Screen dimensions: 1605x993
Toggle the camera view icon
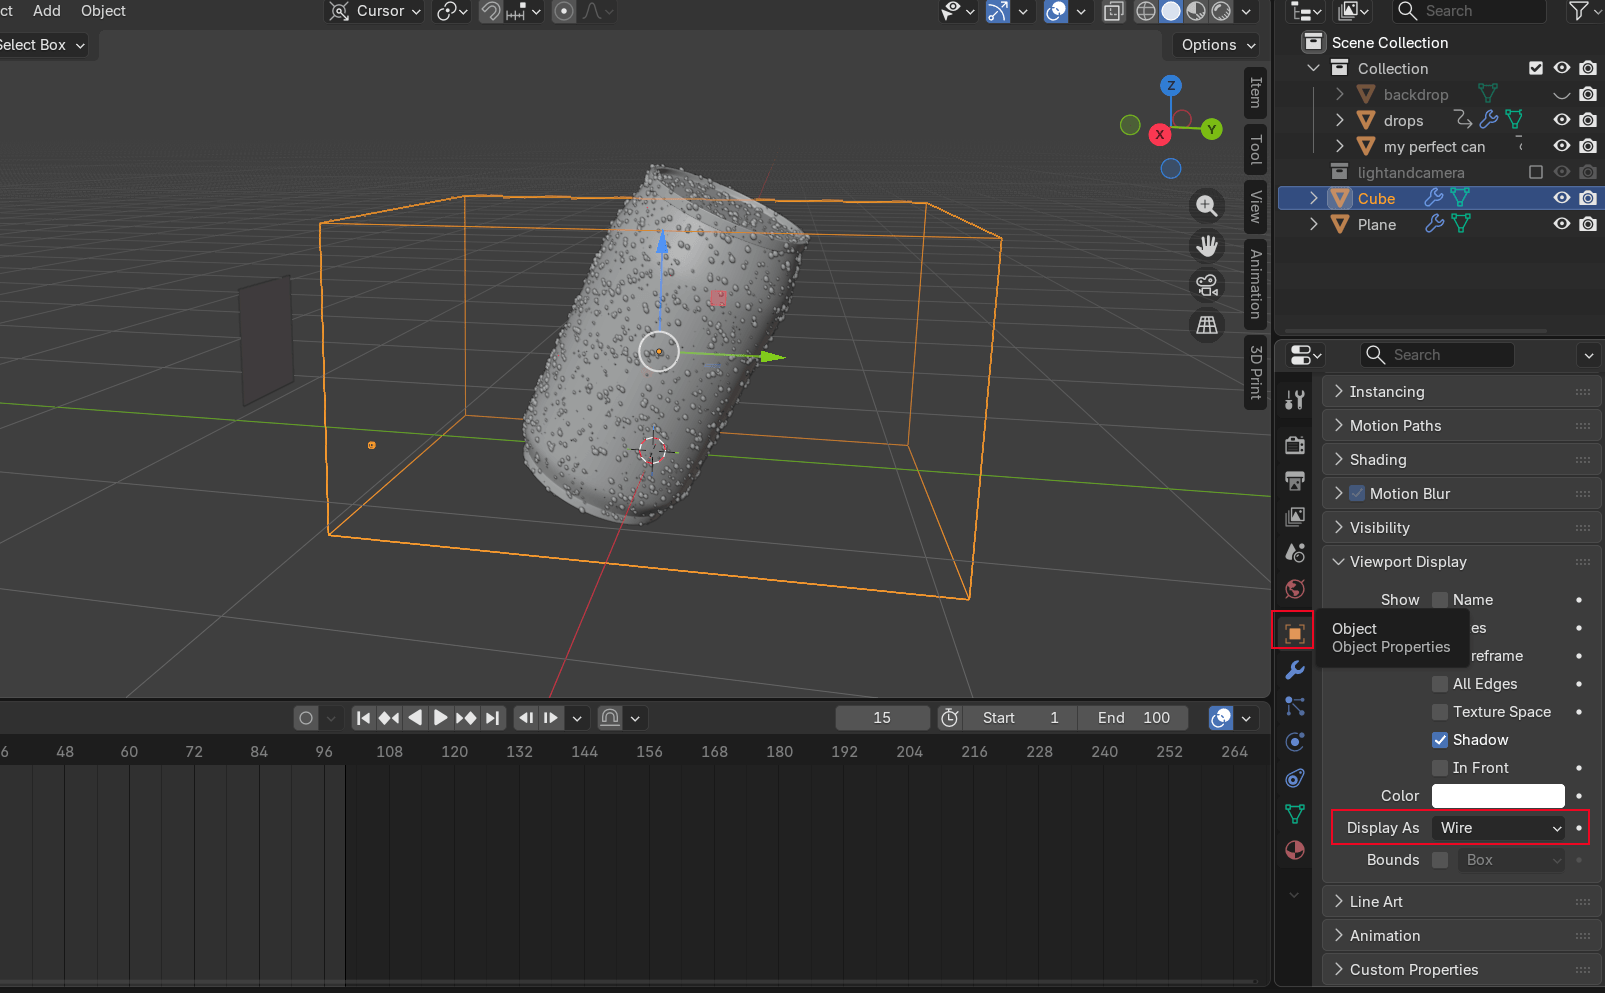1207,285
